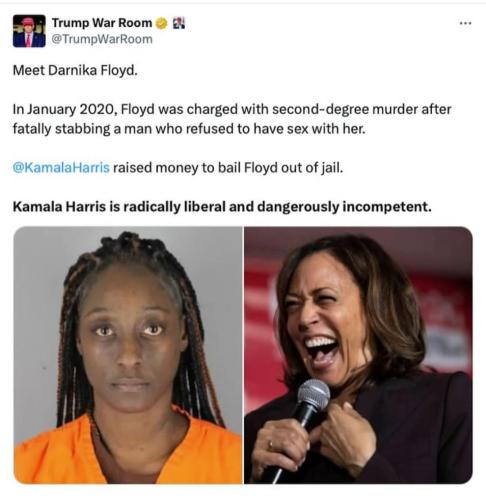Click the gold verified checkmark badge
The height and width of the screenshot is (500, 486).
point(162,23)
